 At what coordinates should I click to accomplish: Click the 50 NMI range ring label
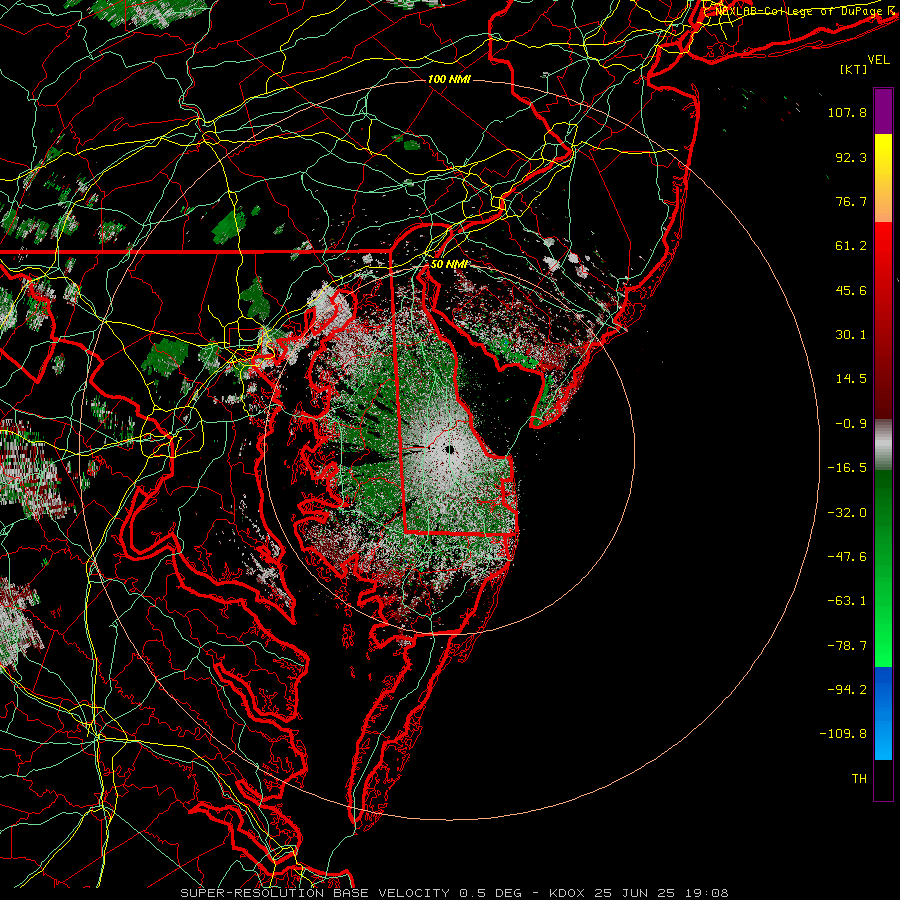pyautogui.click(x=449, y=264)
